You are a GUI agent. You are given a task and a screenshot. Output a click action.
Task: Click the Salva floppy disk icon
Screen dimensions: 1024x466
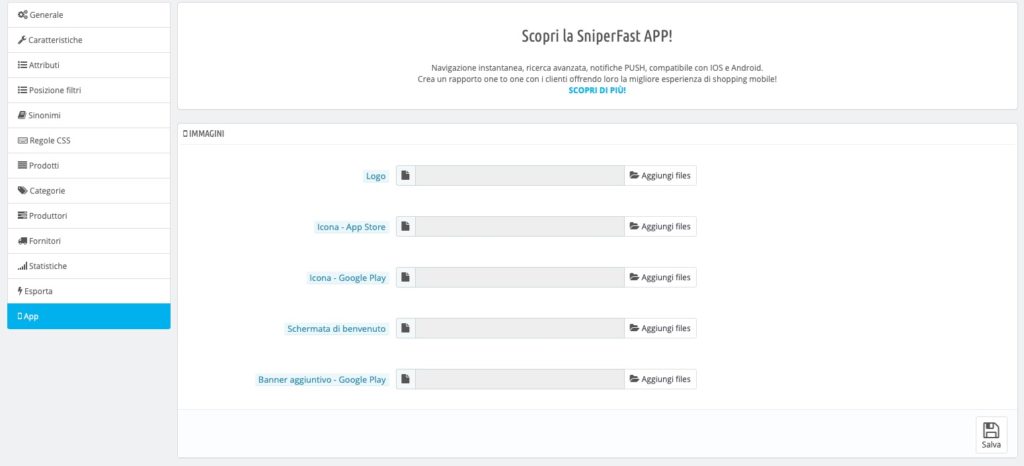coord(991,430)
